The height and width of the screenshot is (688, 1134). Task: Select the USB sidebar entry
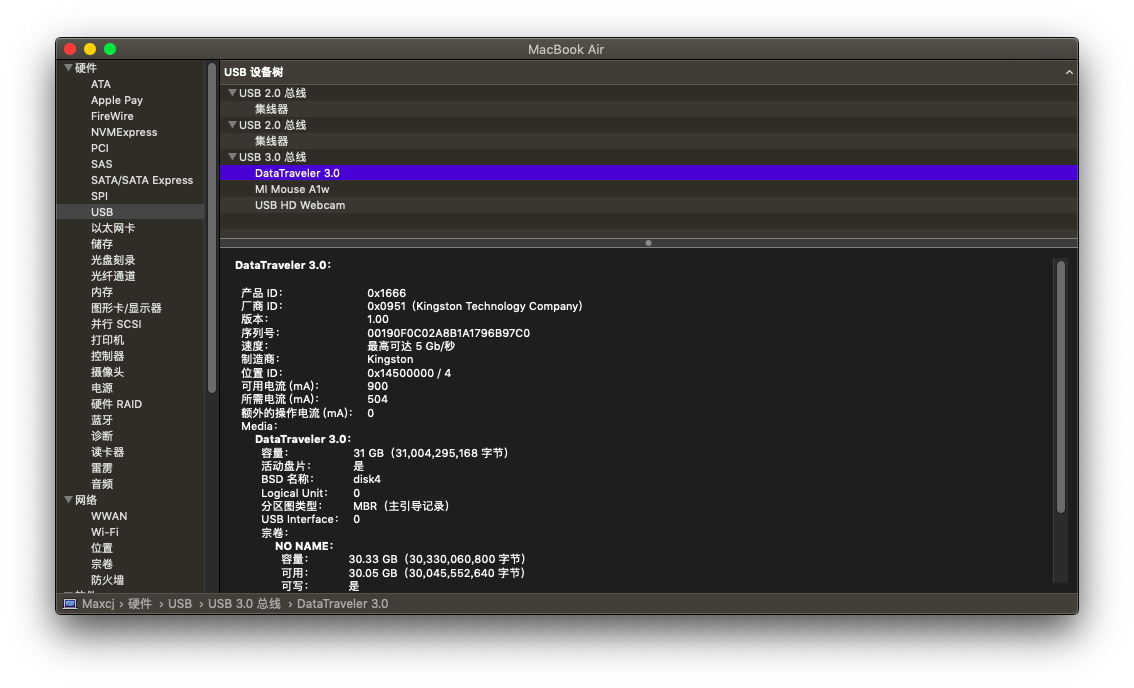click(130, 212)
